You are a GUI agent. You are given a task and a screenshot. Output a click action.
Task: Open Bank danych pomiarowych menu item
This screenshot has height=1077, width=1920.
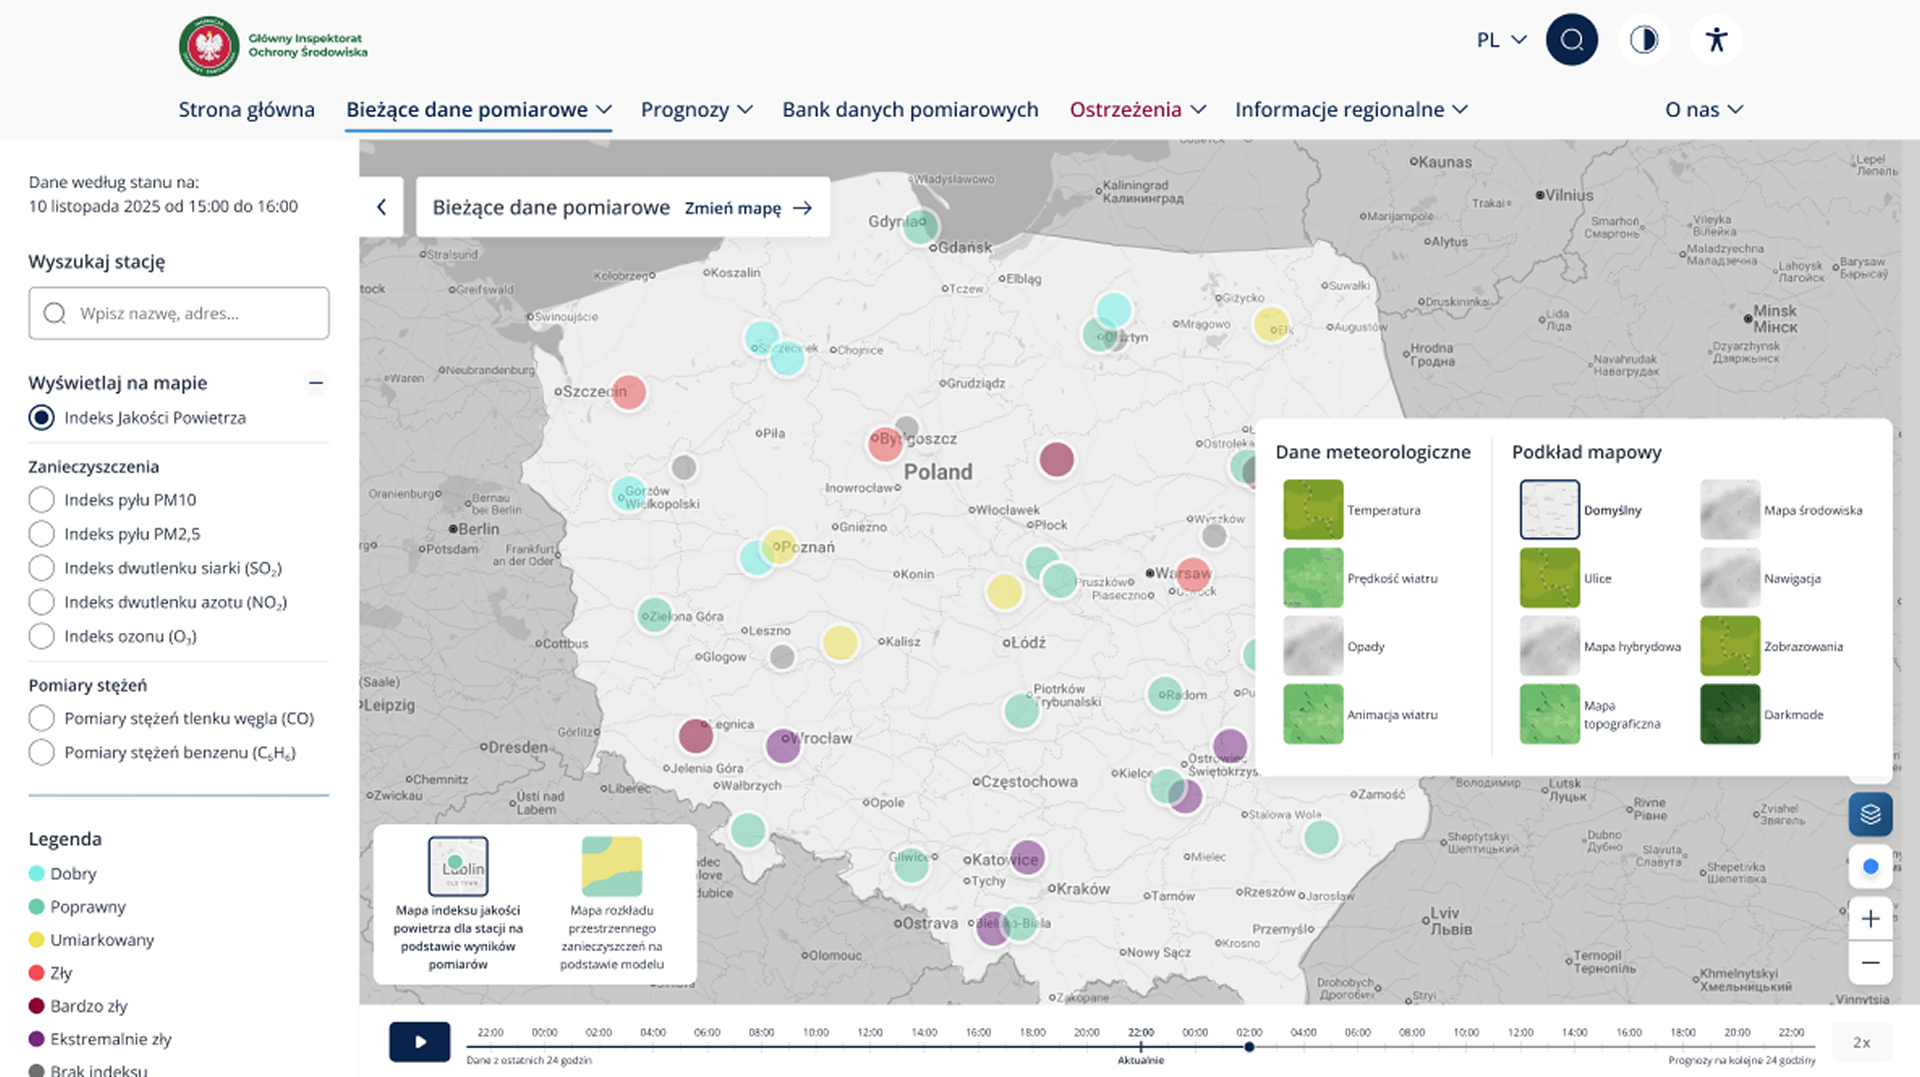910,110
